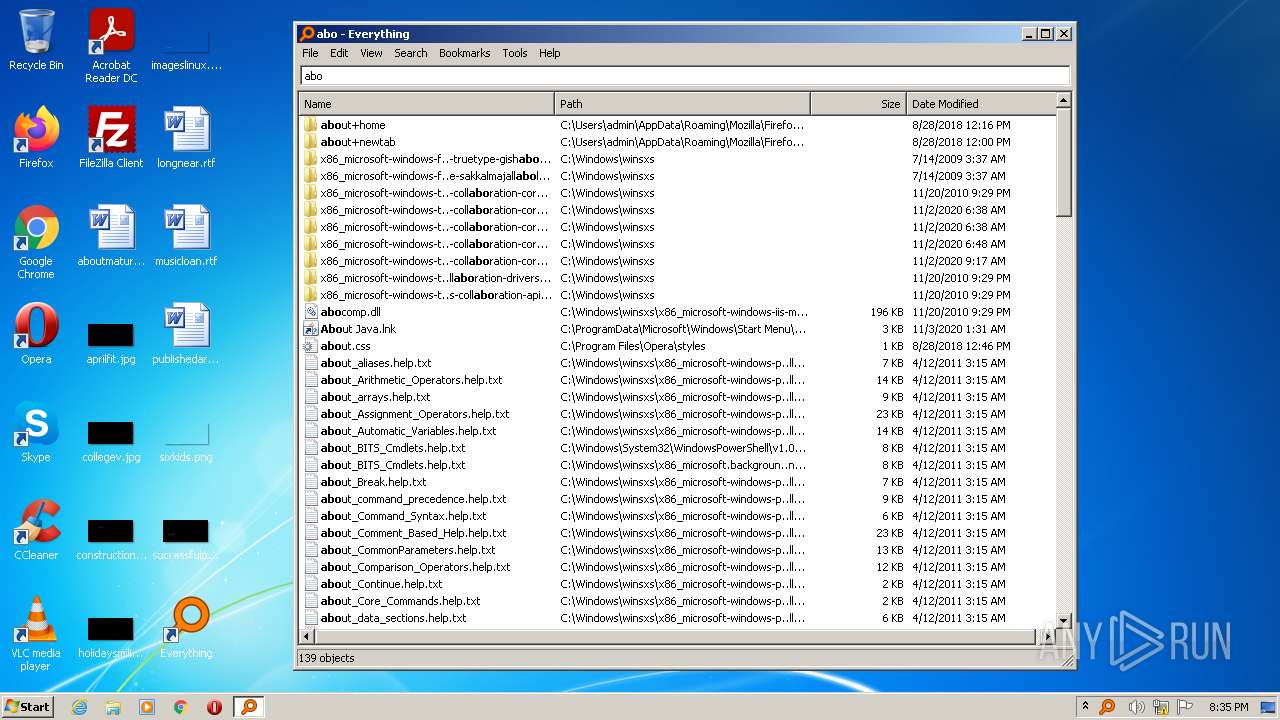Viewport: 1280px width, 720px height.
Task: Sort results by Name column header
Action: pos(426,104)
